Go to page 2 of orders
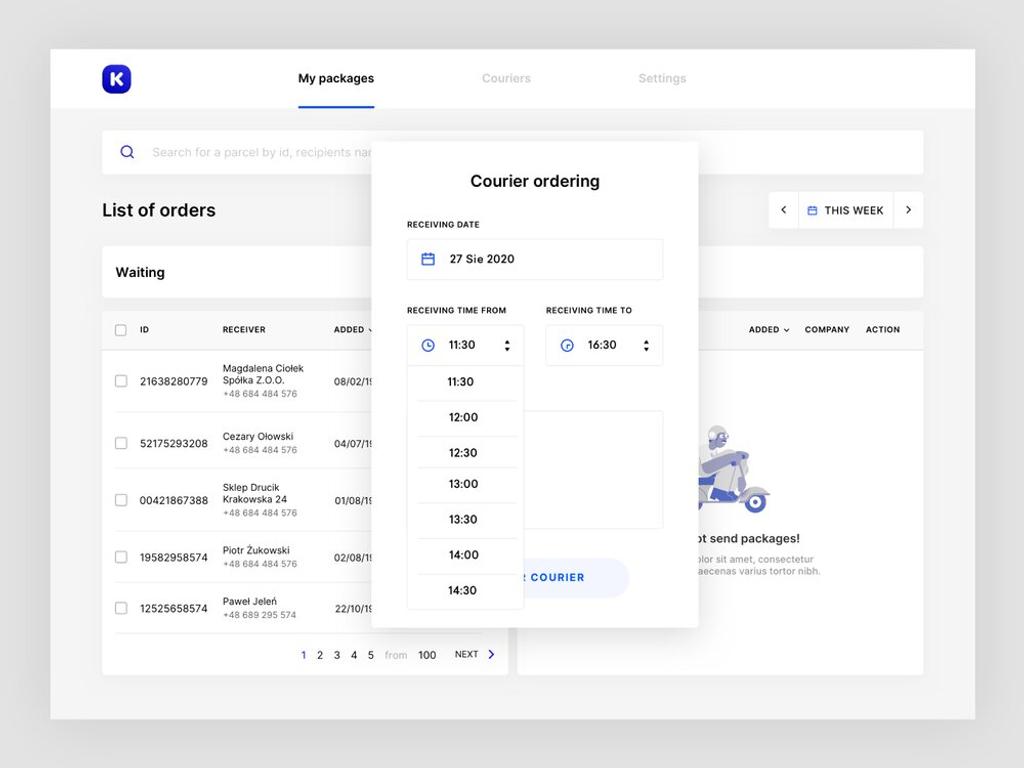The height and width of the screenshot is (768, 1024). pyautogui.click(x=320, y=655)
